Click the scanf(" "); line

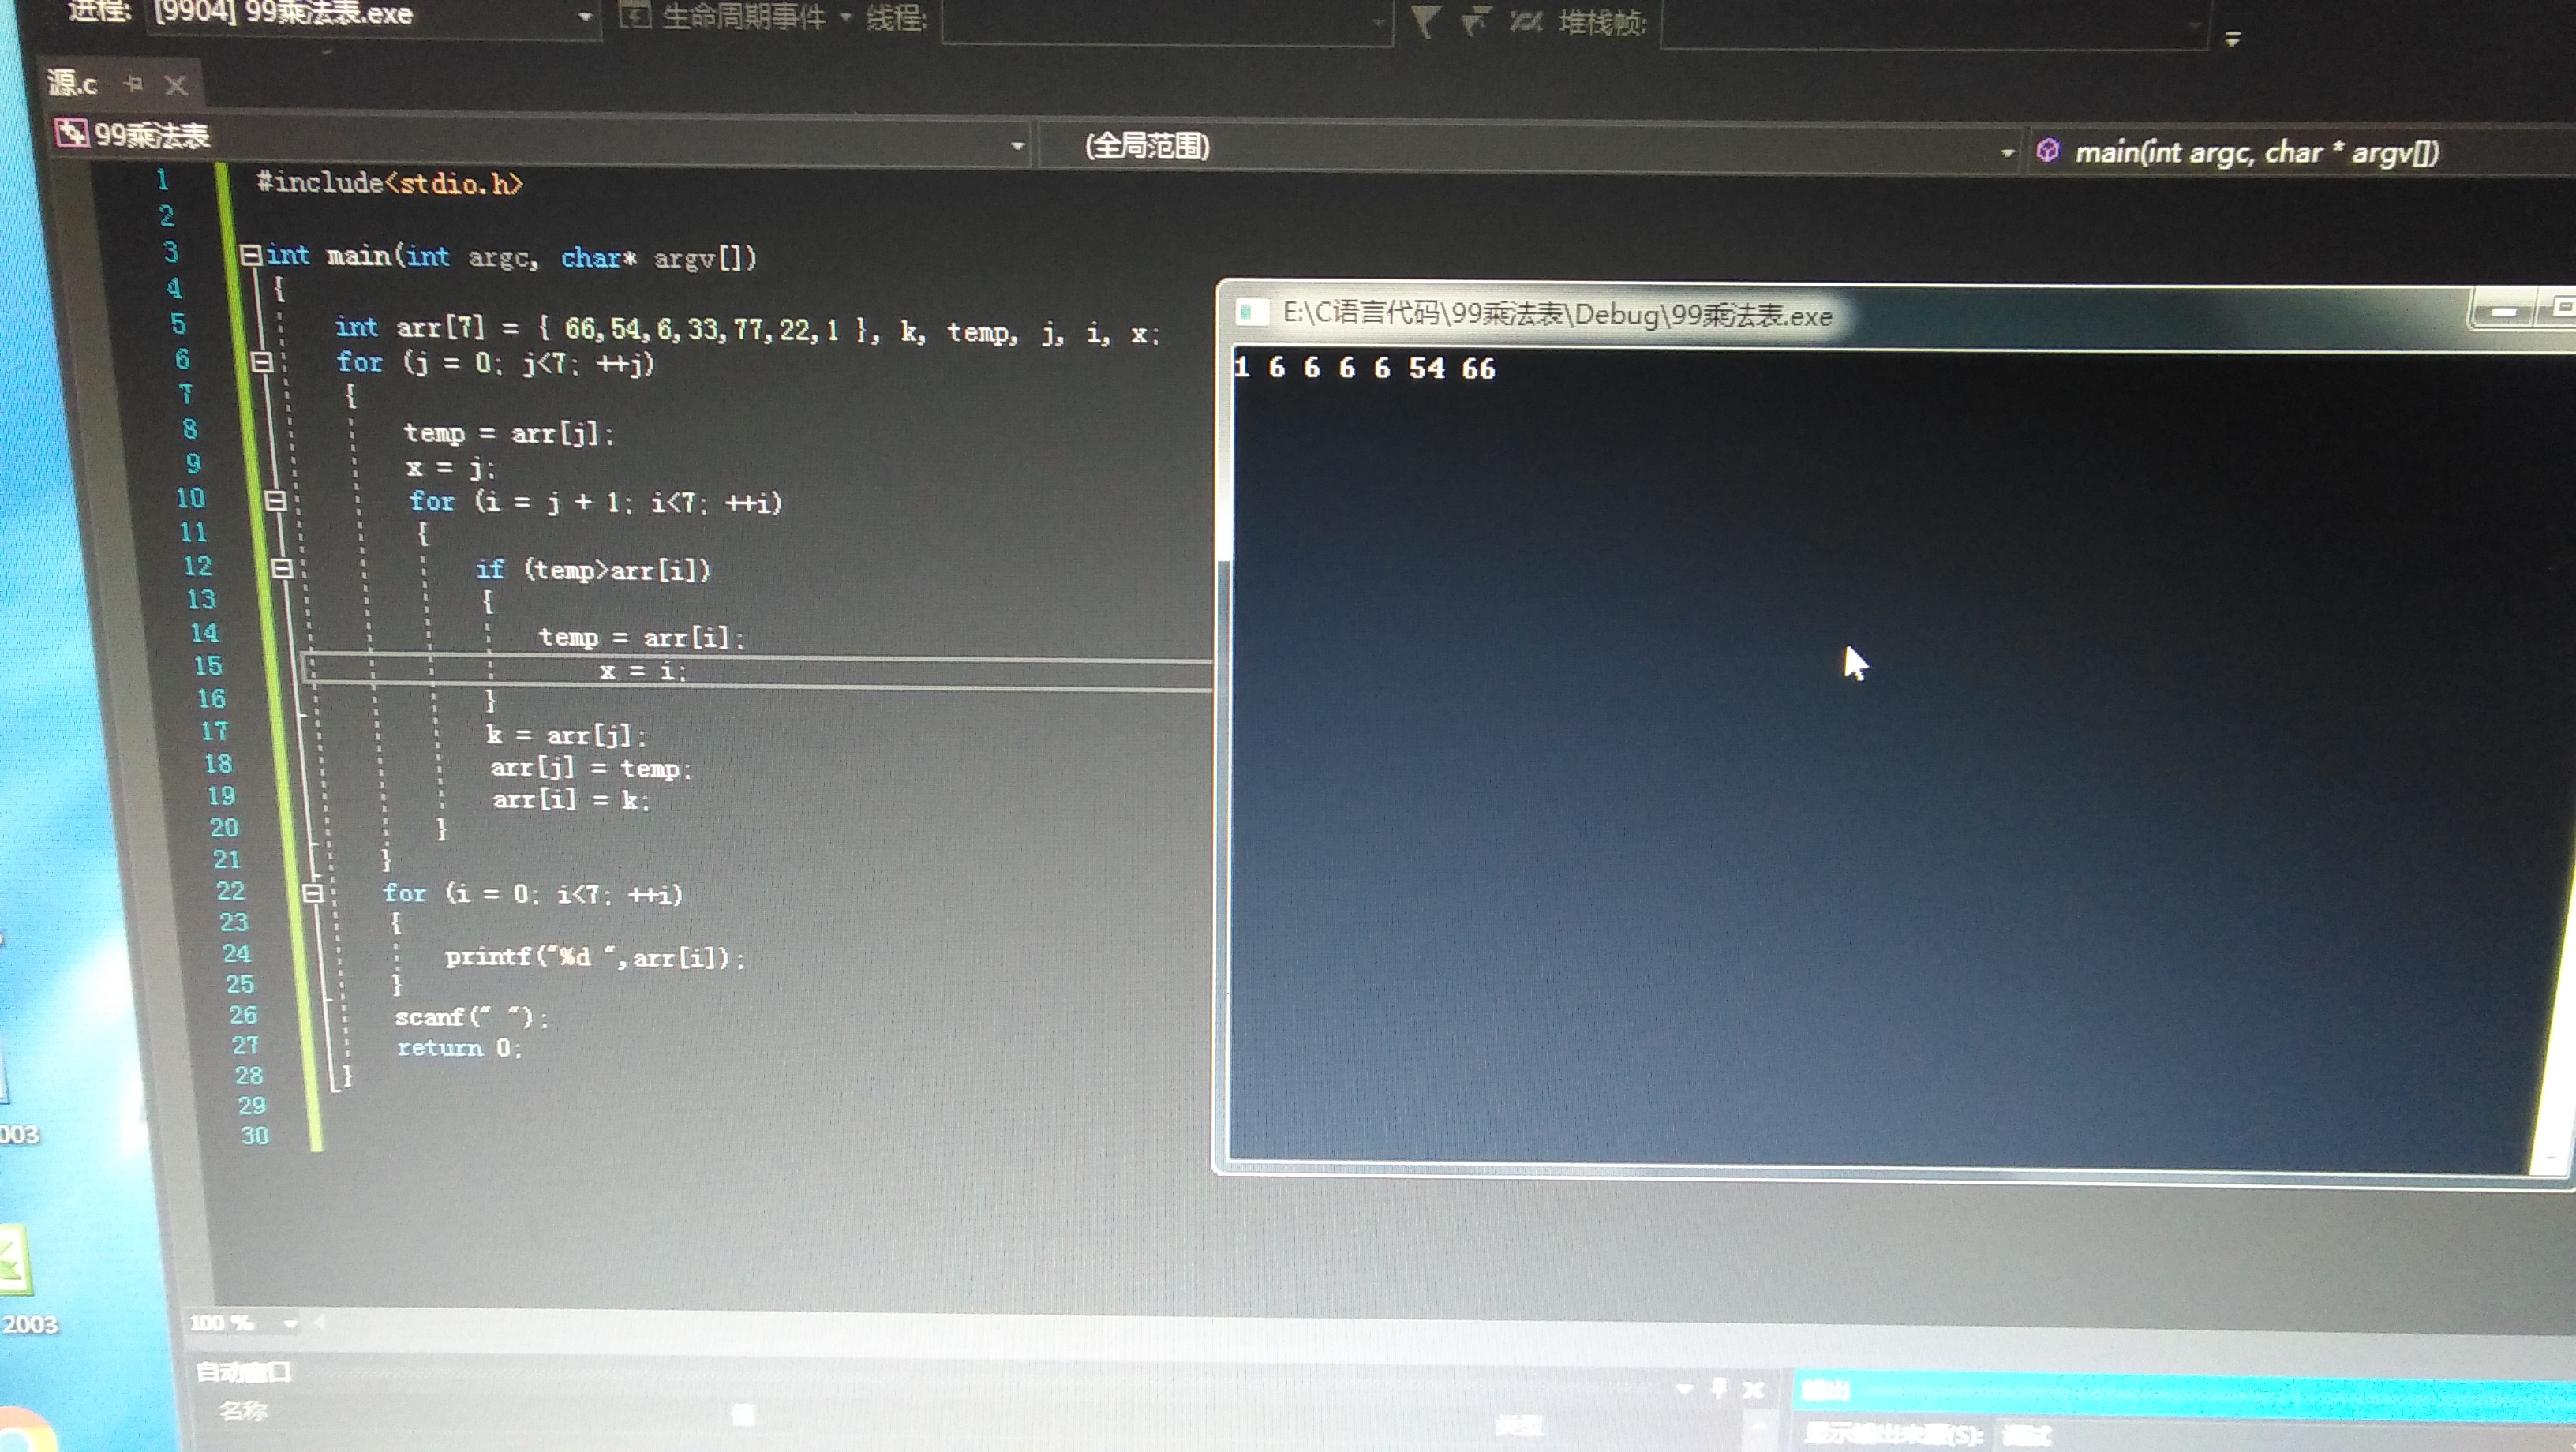point(471,1018)
